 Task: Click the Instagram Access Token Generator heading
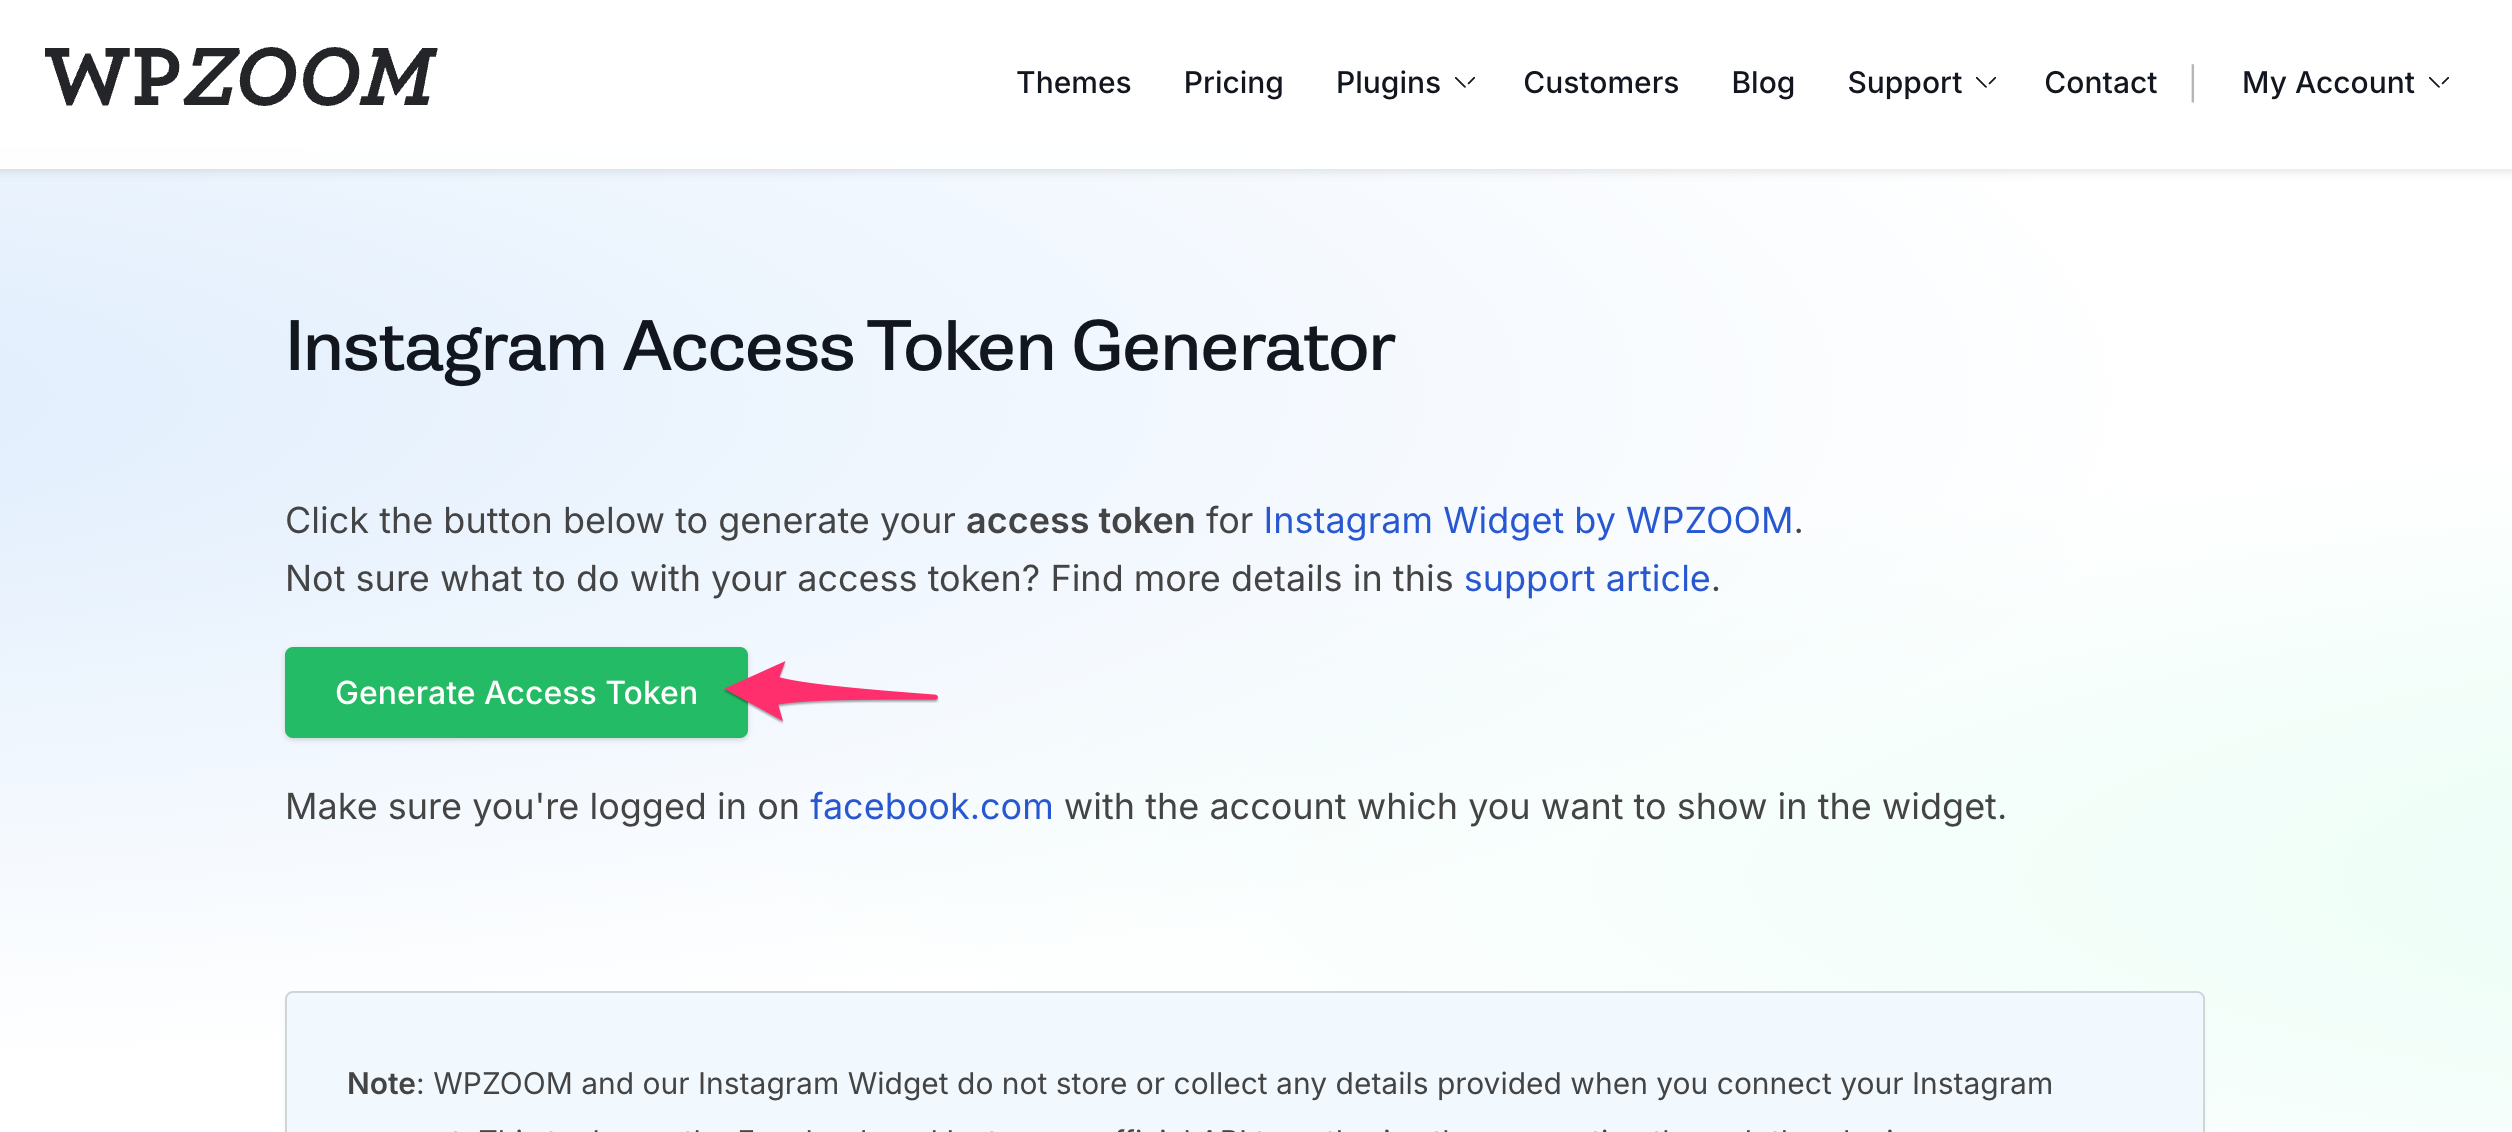click(840, 347)
